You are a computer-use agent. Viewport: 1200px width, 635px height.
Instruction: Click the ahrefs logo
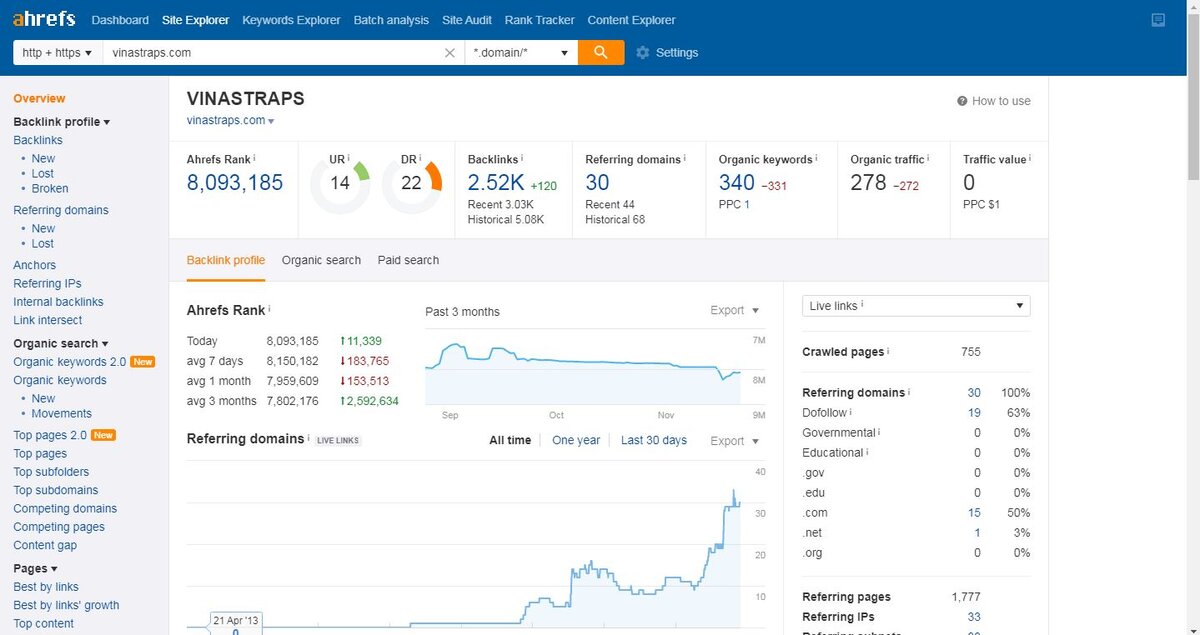pyautogui.click(x=45, y=19)
